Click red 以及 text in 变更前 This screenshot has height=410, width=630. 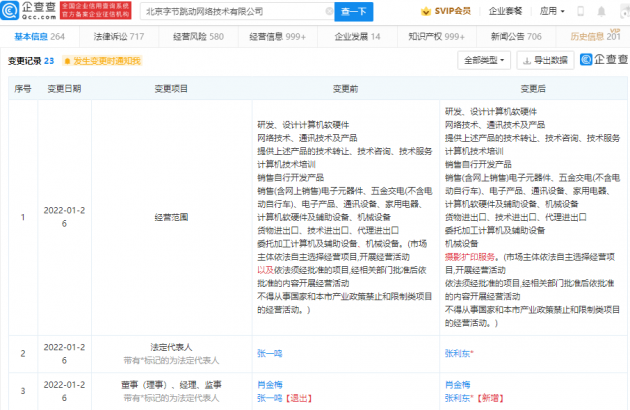[265, 270]
